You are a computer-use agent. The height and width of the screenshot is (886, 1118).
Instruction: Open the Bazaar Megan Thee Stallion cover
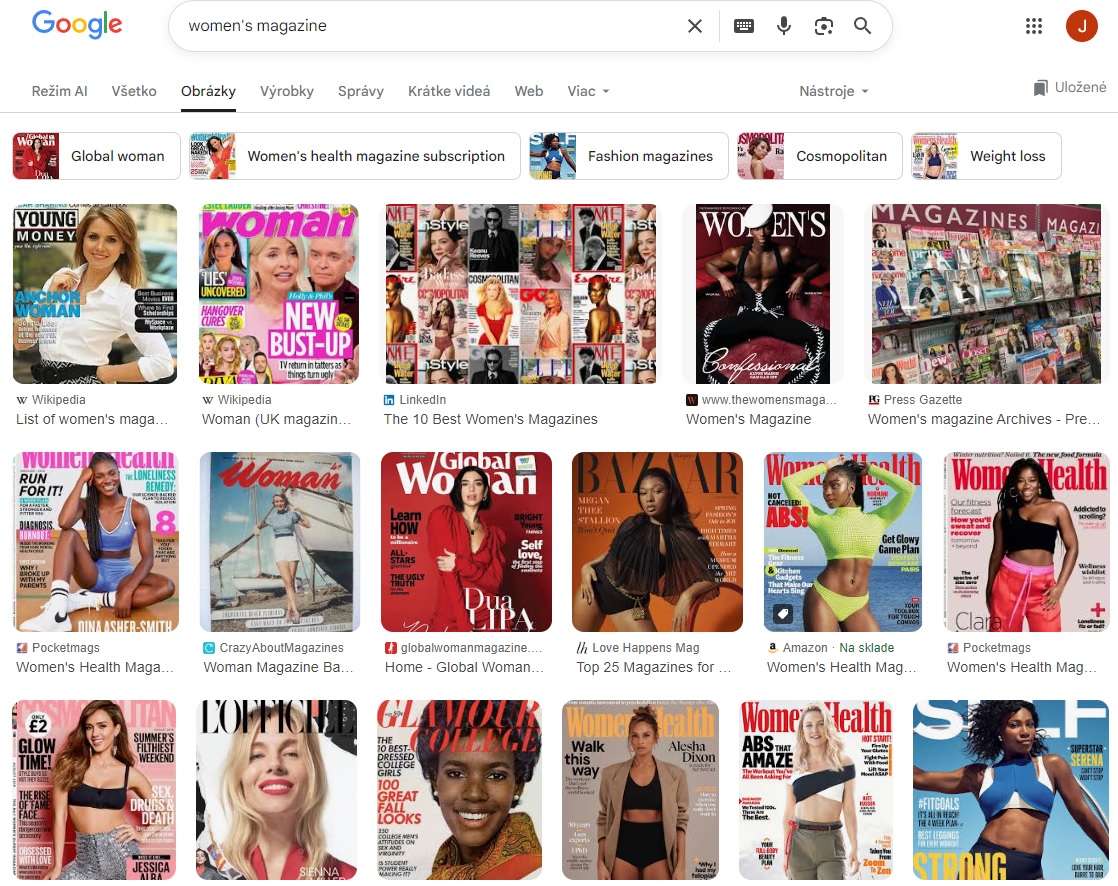(x=657, y=542)
